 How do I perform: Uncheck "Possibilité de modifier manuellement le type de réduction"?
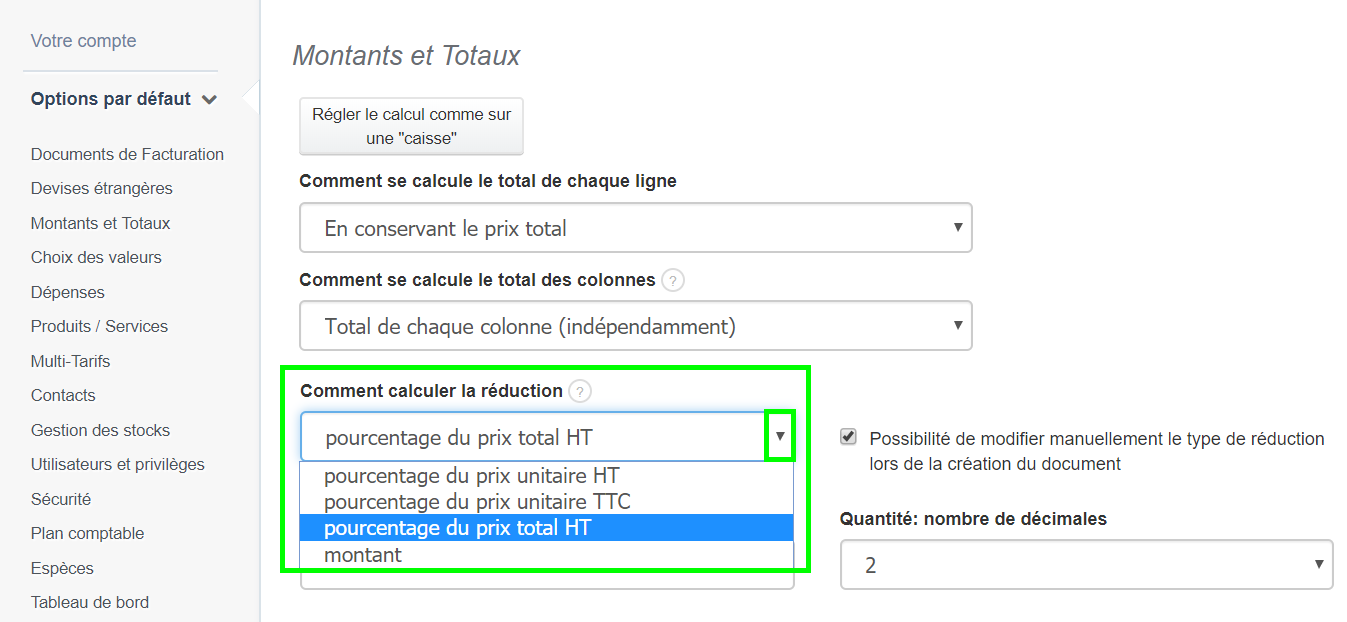point(848,437)
